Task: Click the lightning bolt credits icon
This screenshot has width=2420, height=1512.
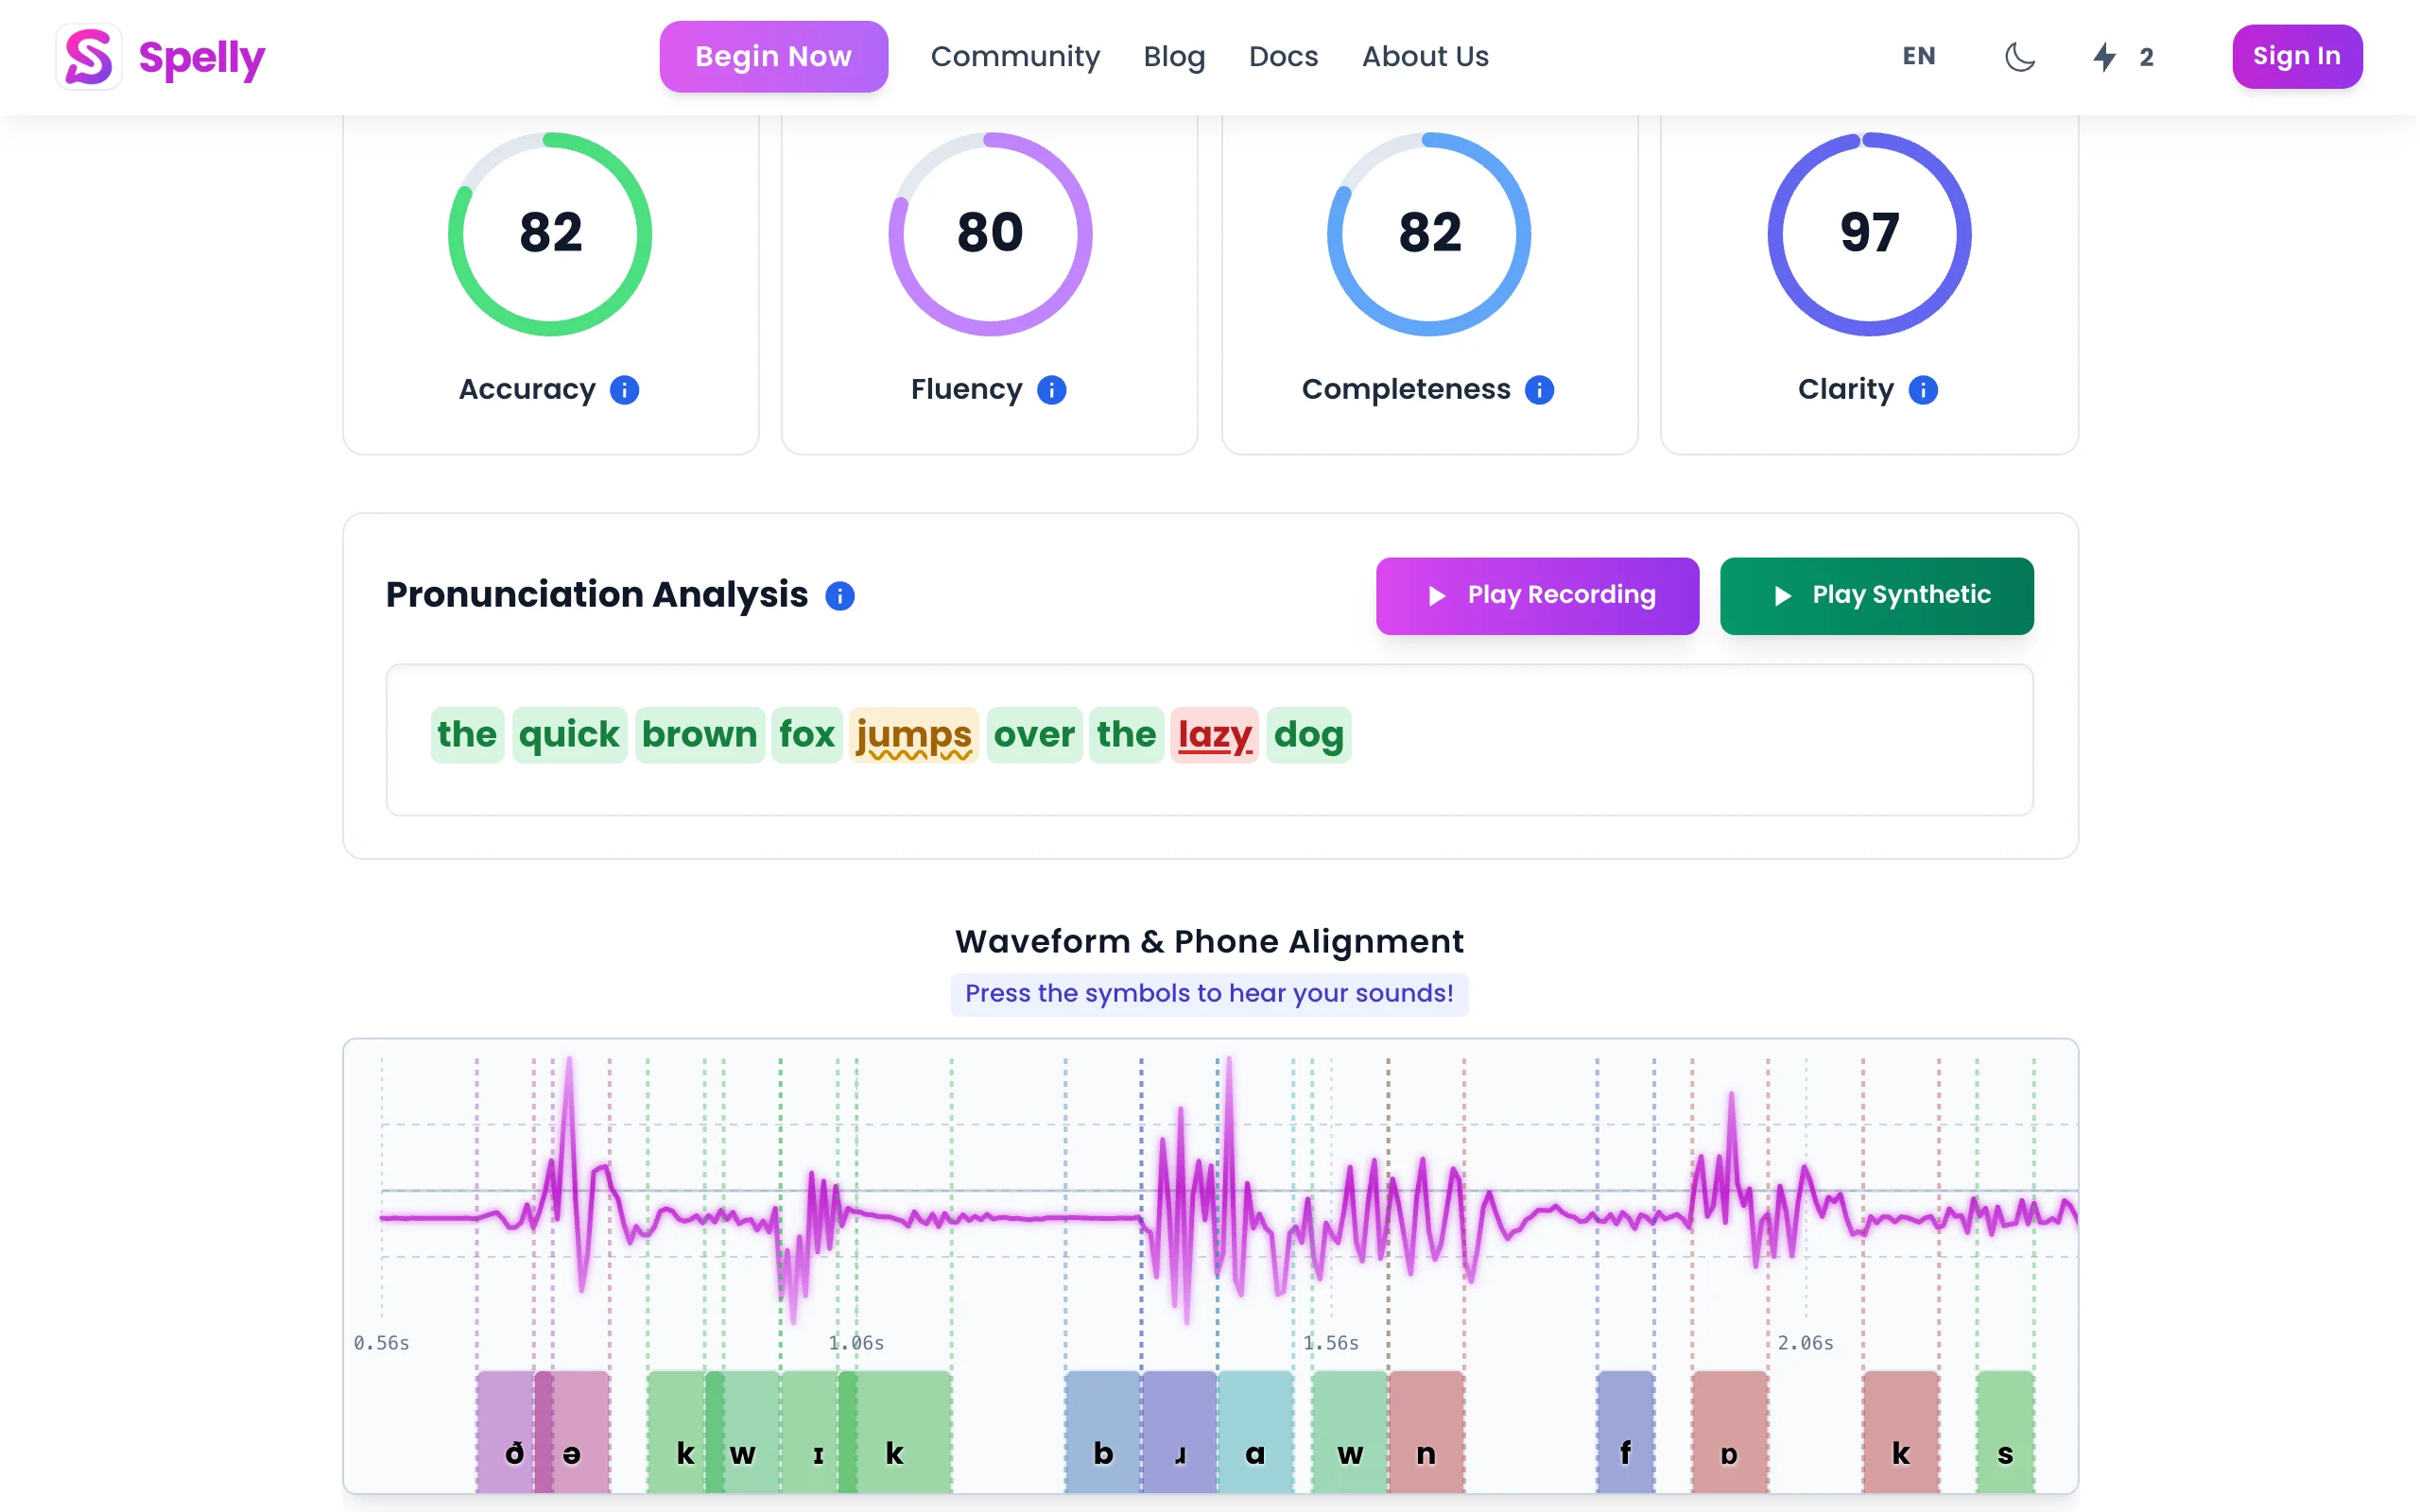Action: (x=2104, y=57)
